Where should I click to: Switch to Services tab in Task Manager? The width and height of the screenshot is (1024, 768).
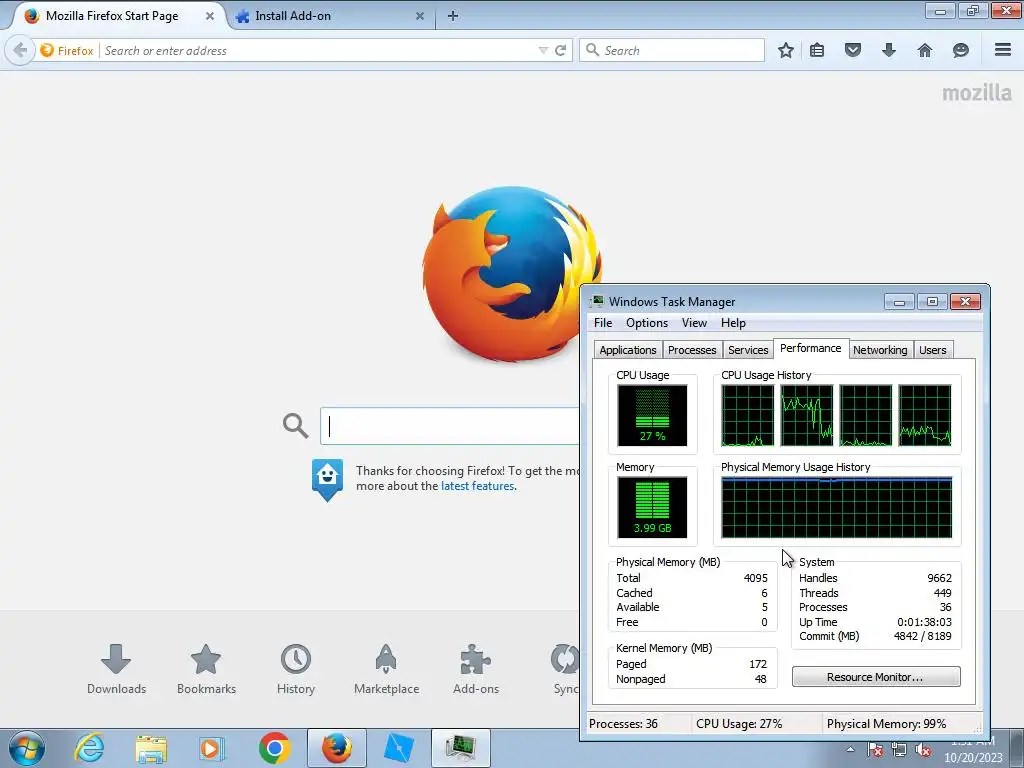748,350
